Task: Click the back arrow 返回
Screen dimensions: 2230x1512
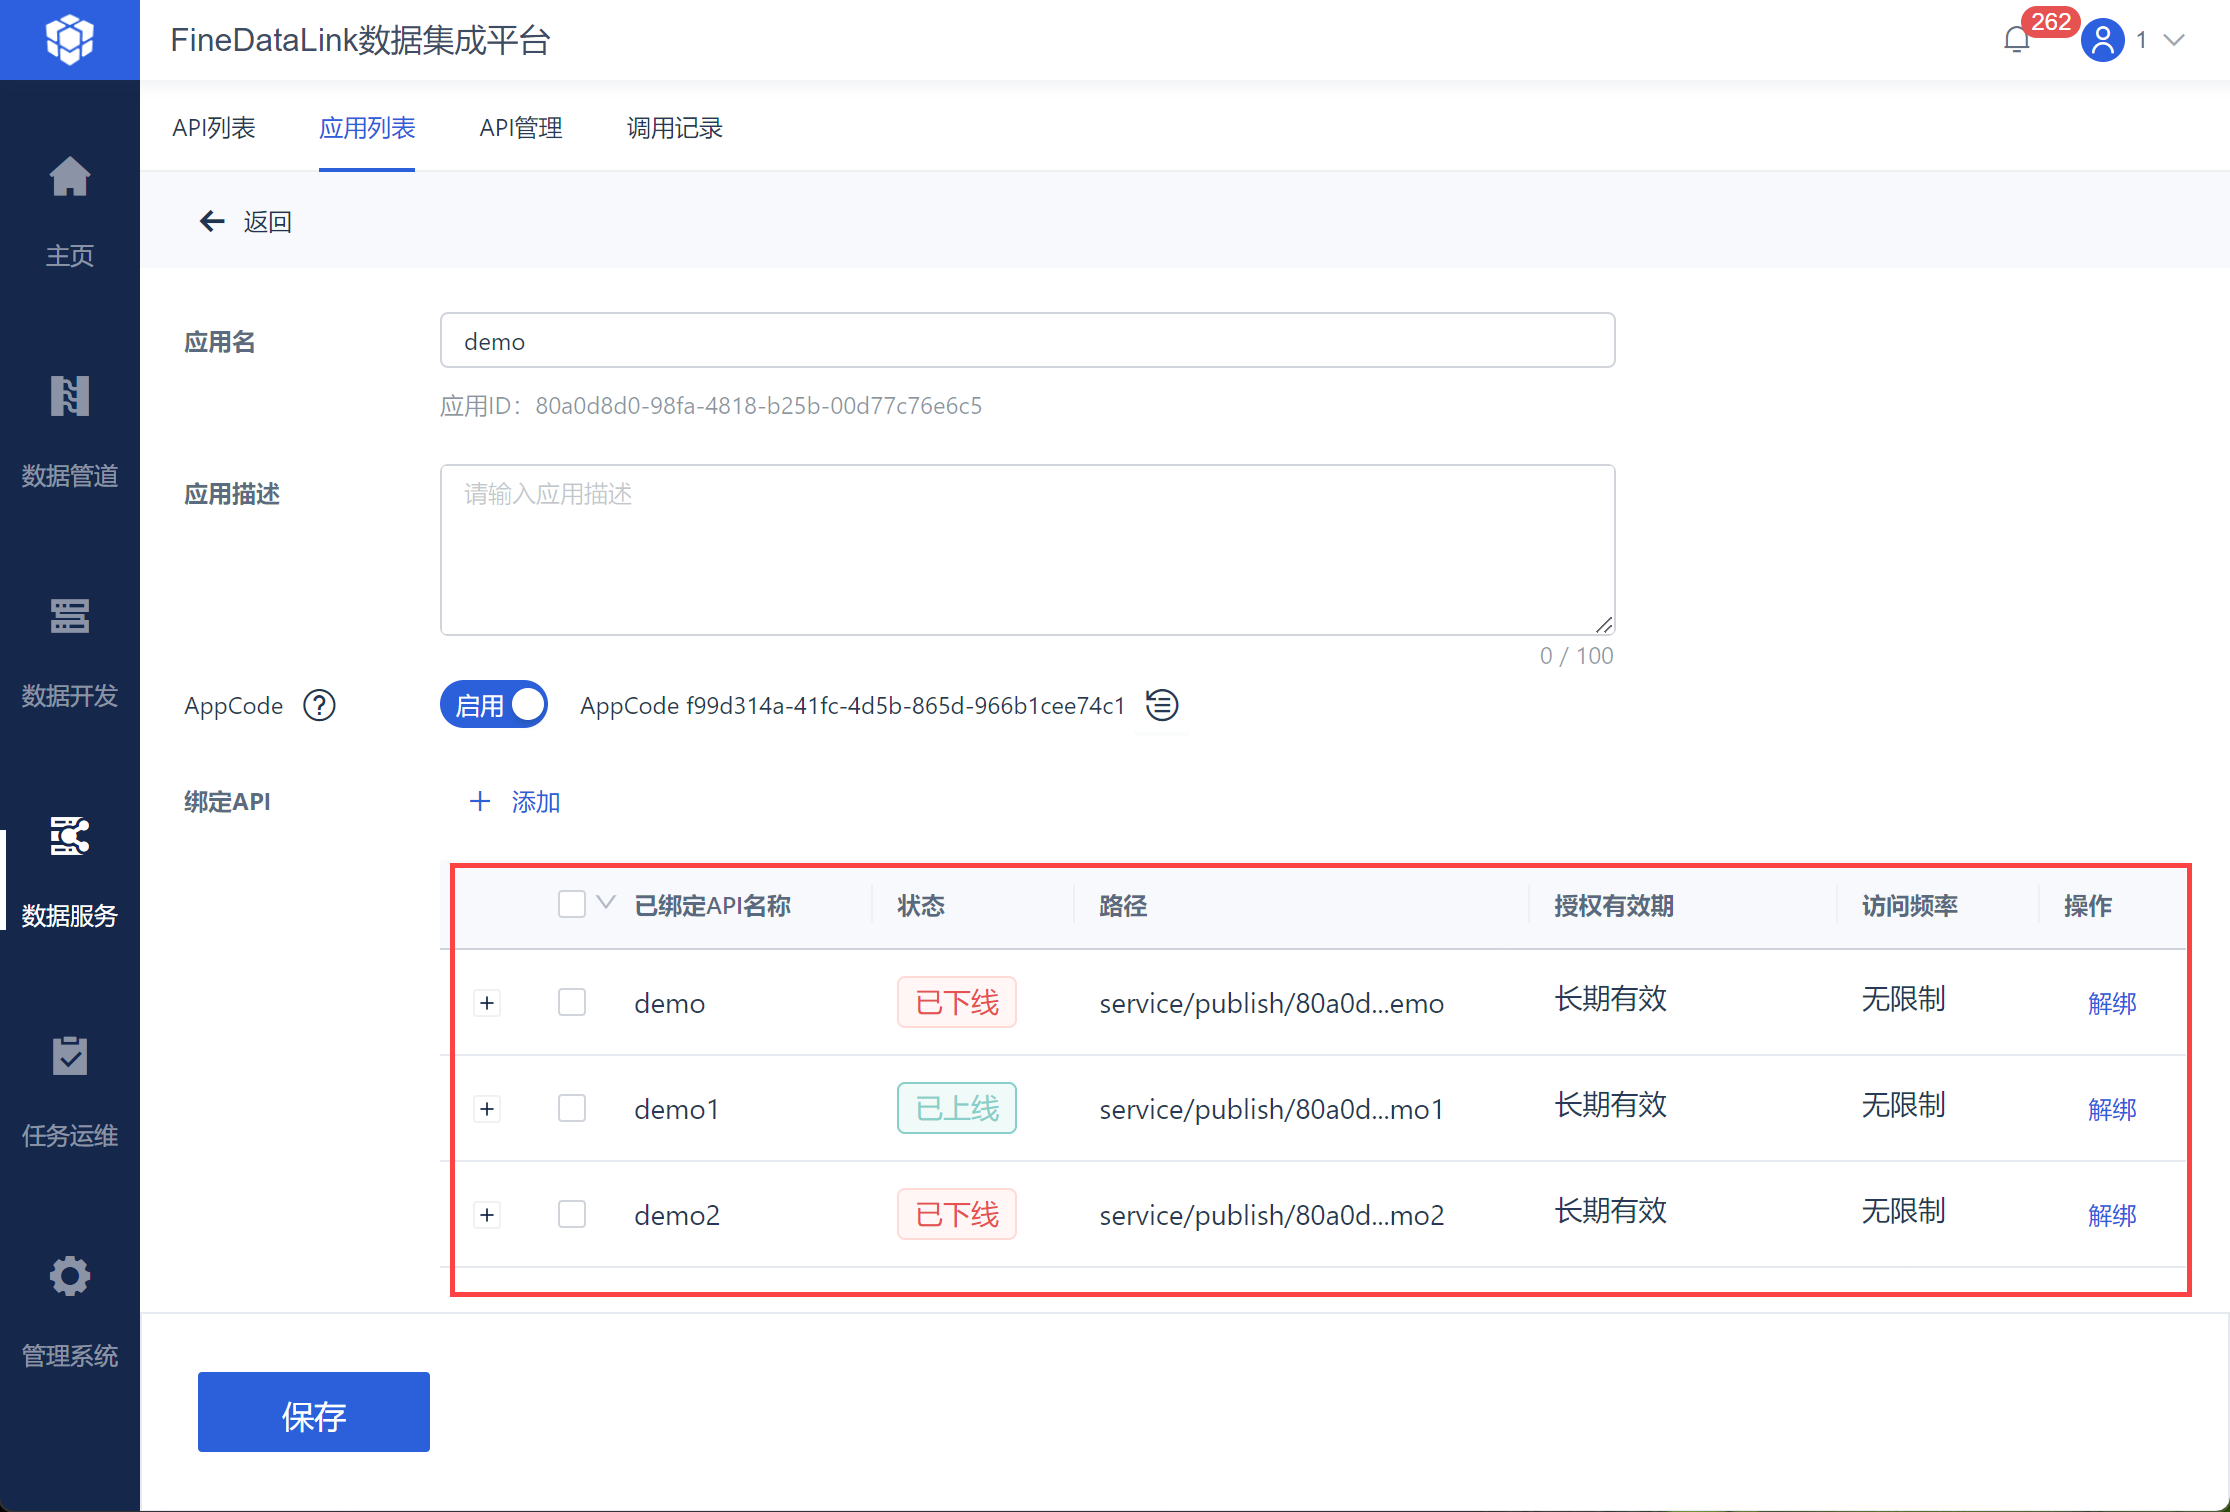Action: (212, 221)
